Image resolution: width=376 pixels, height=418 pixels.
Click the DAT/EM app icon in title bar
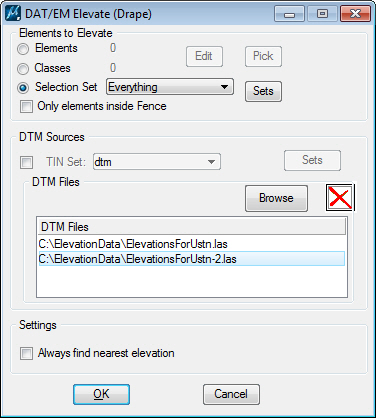13,14
